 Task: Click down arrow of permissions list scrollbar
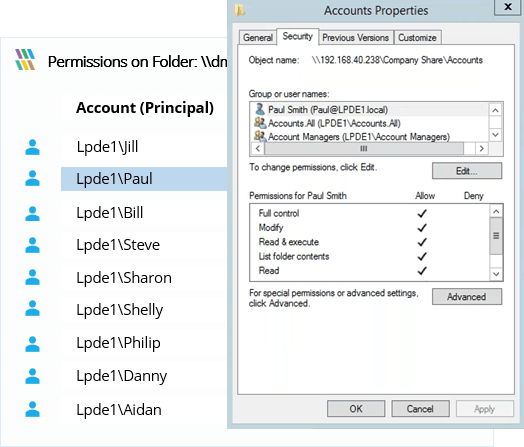[496, 274]
